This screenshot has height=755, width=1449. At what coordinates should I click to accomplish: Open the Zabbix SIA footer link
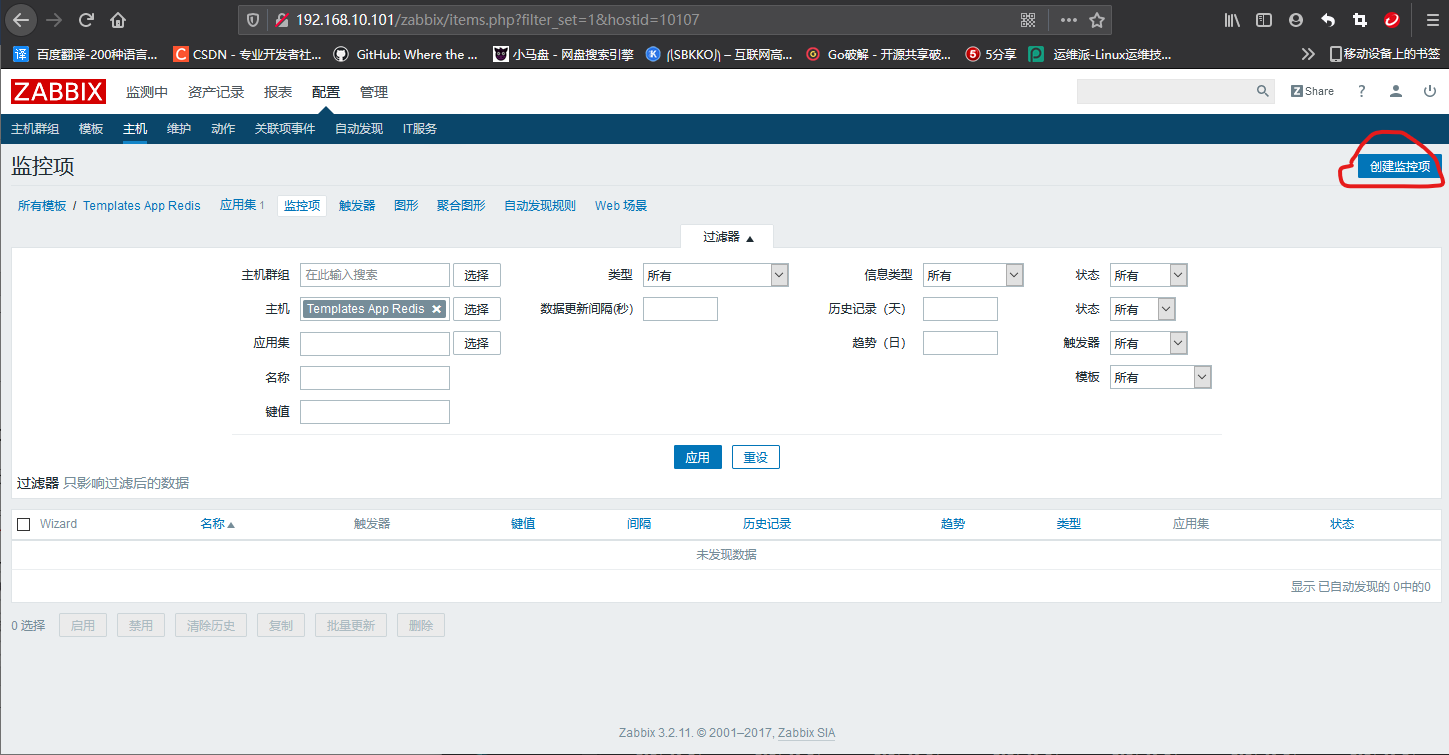806,733
